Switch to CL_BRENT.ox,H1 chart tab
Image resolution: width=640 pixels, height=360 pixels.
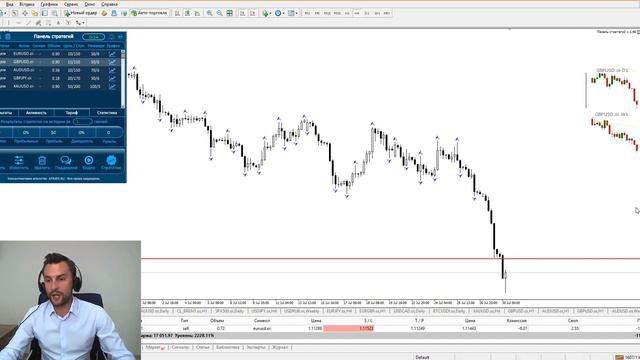click(x=192, y=311)
